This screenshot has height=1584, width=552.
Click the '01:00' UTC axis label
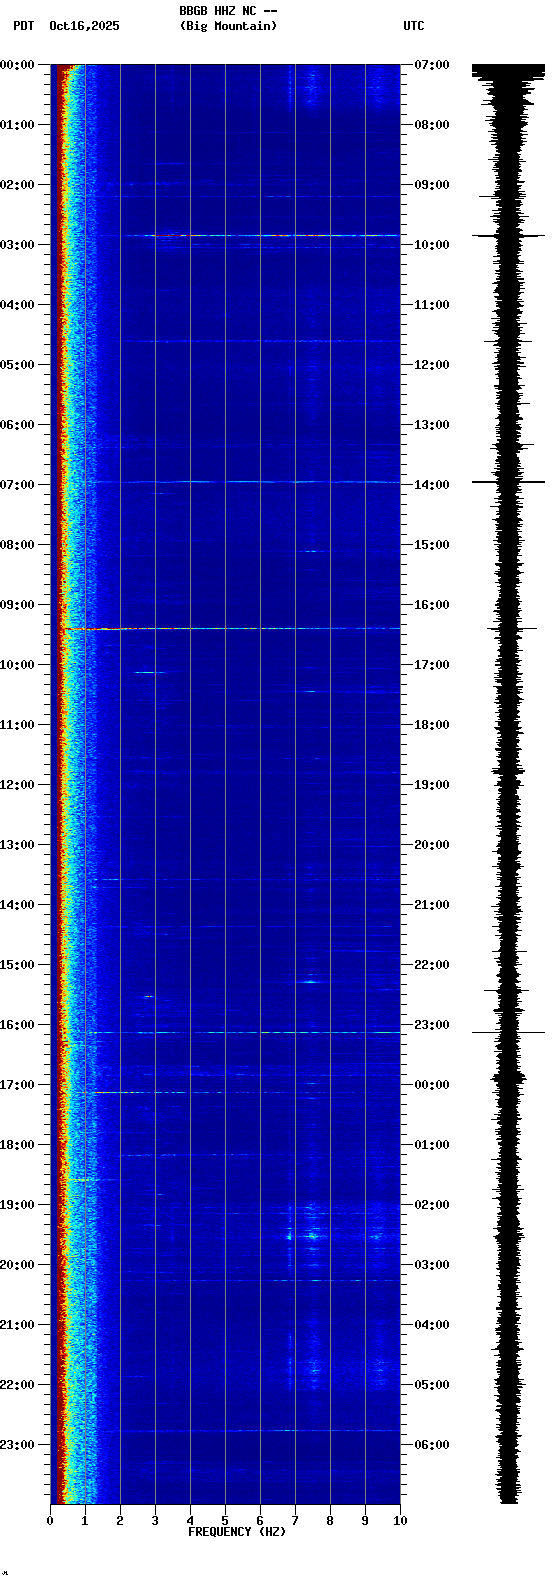pyautogui.click(x=432, y=1145)
